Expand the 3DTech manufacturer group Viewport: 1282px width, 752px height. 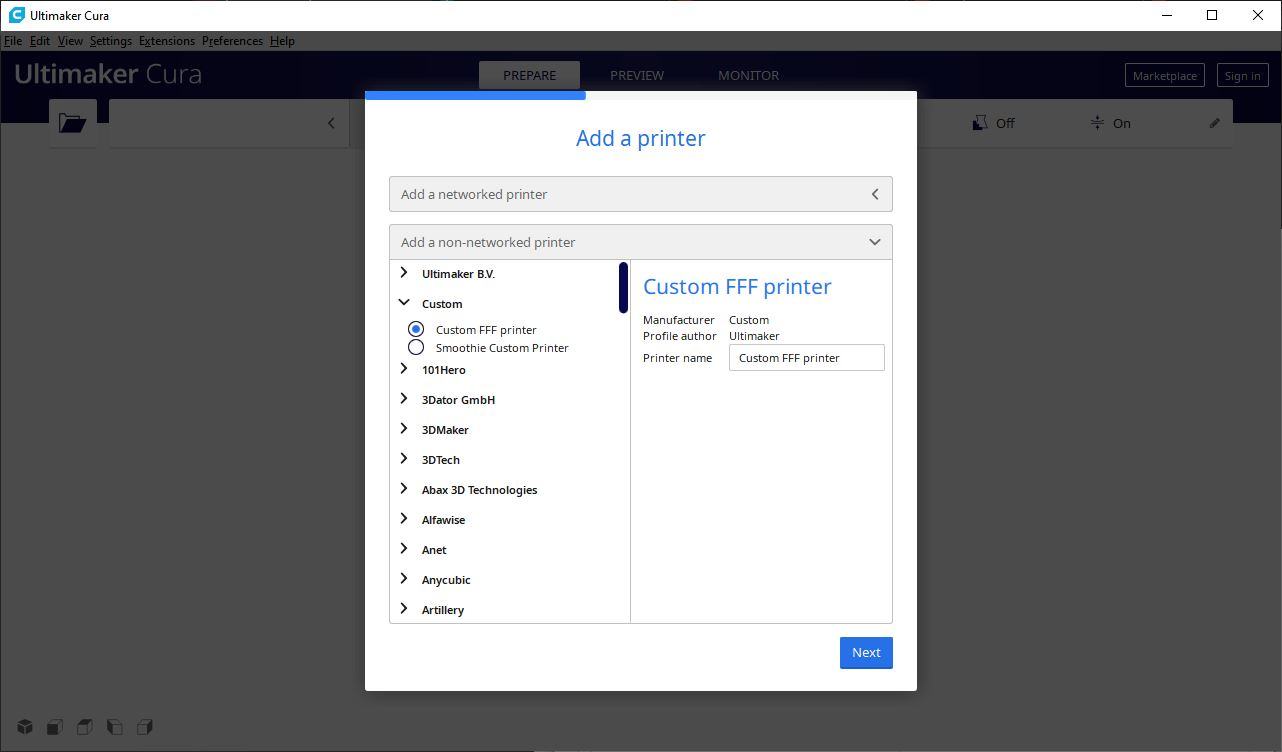click(x=404, y=459)
